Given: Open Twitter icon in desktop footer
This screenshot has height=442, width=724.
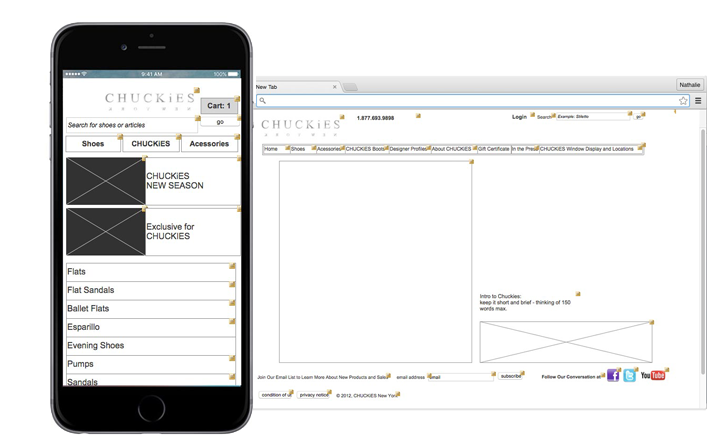Looking at the screenshot, I should tap(629, 375).
